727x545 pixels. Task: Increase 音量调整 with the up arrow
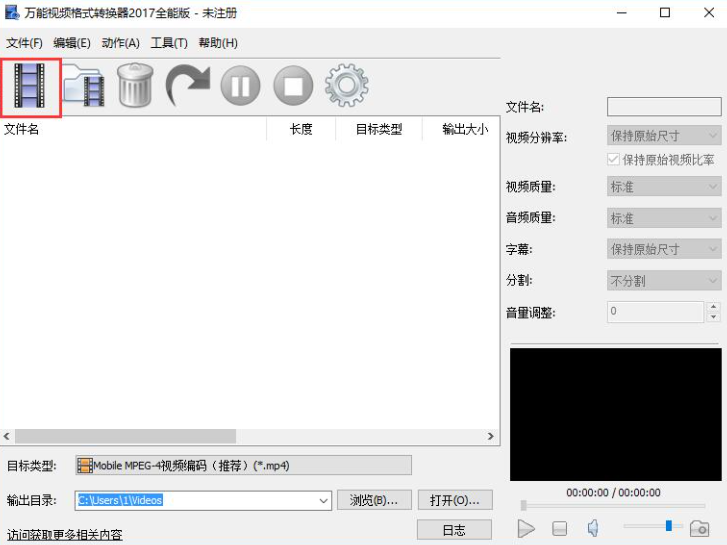coord(714,307)
